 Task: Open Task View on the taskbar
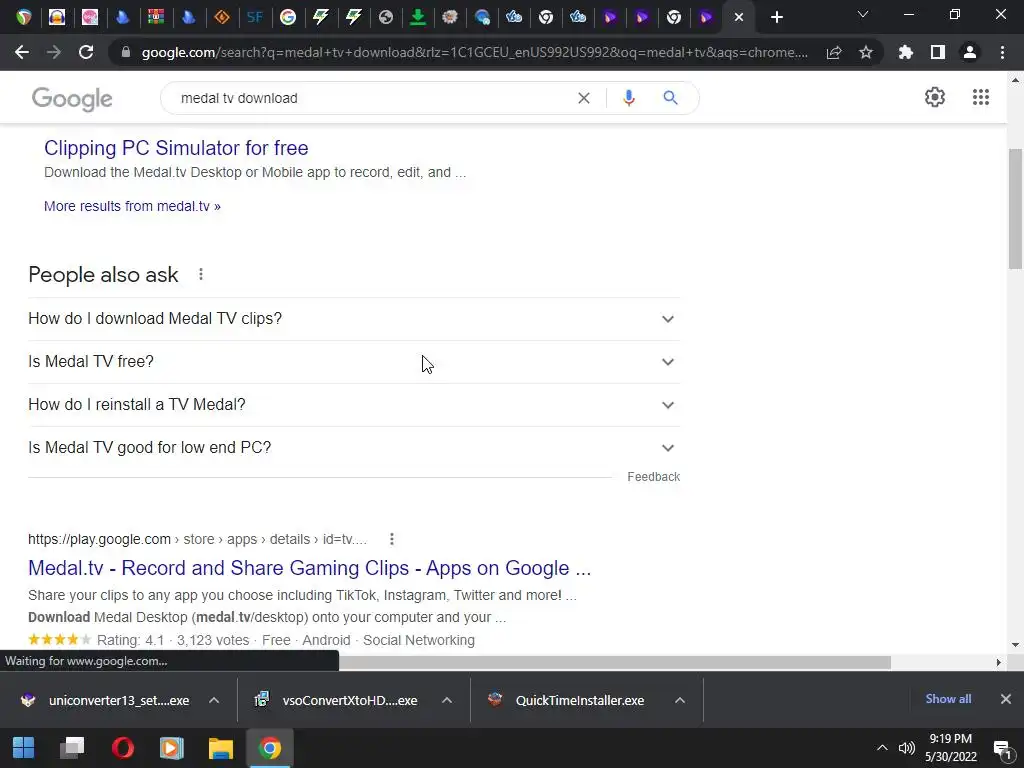[72, 748]
